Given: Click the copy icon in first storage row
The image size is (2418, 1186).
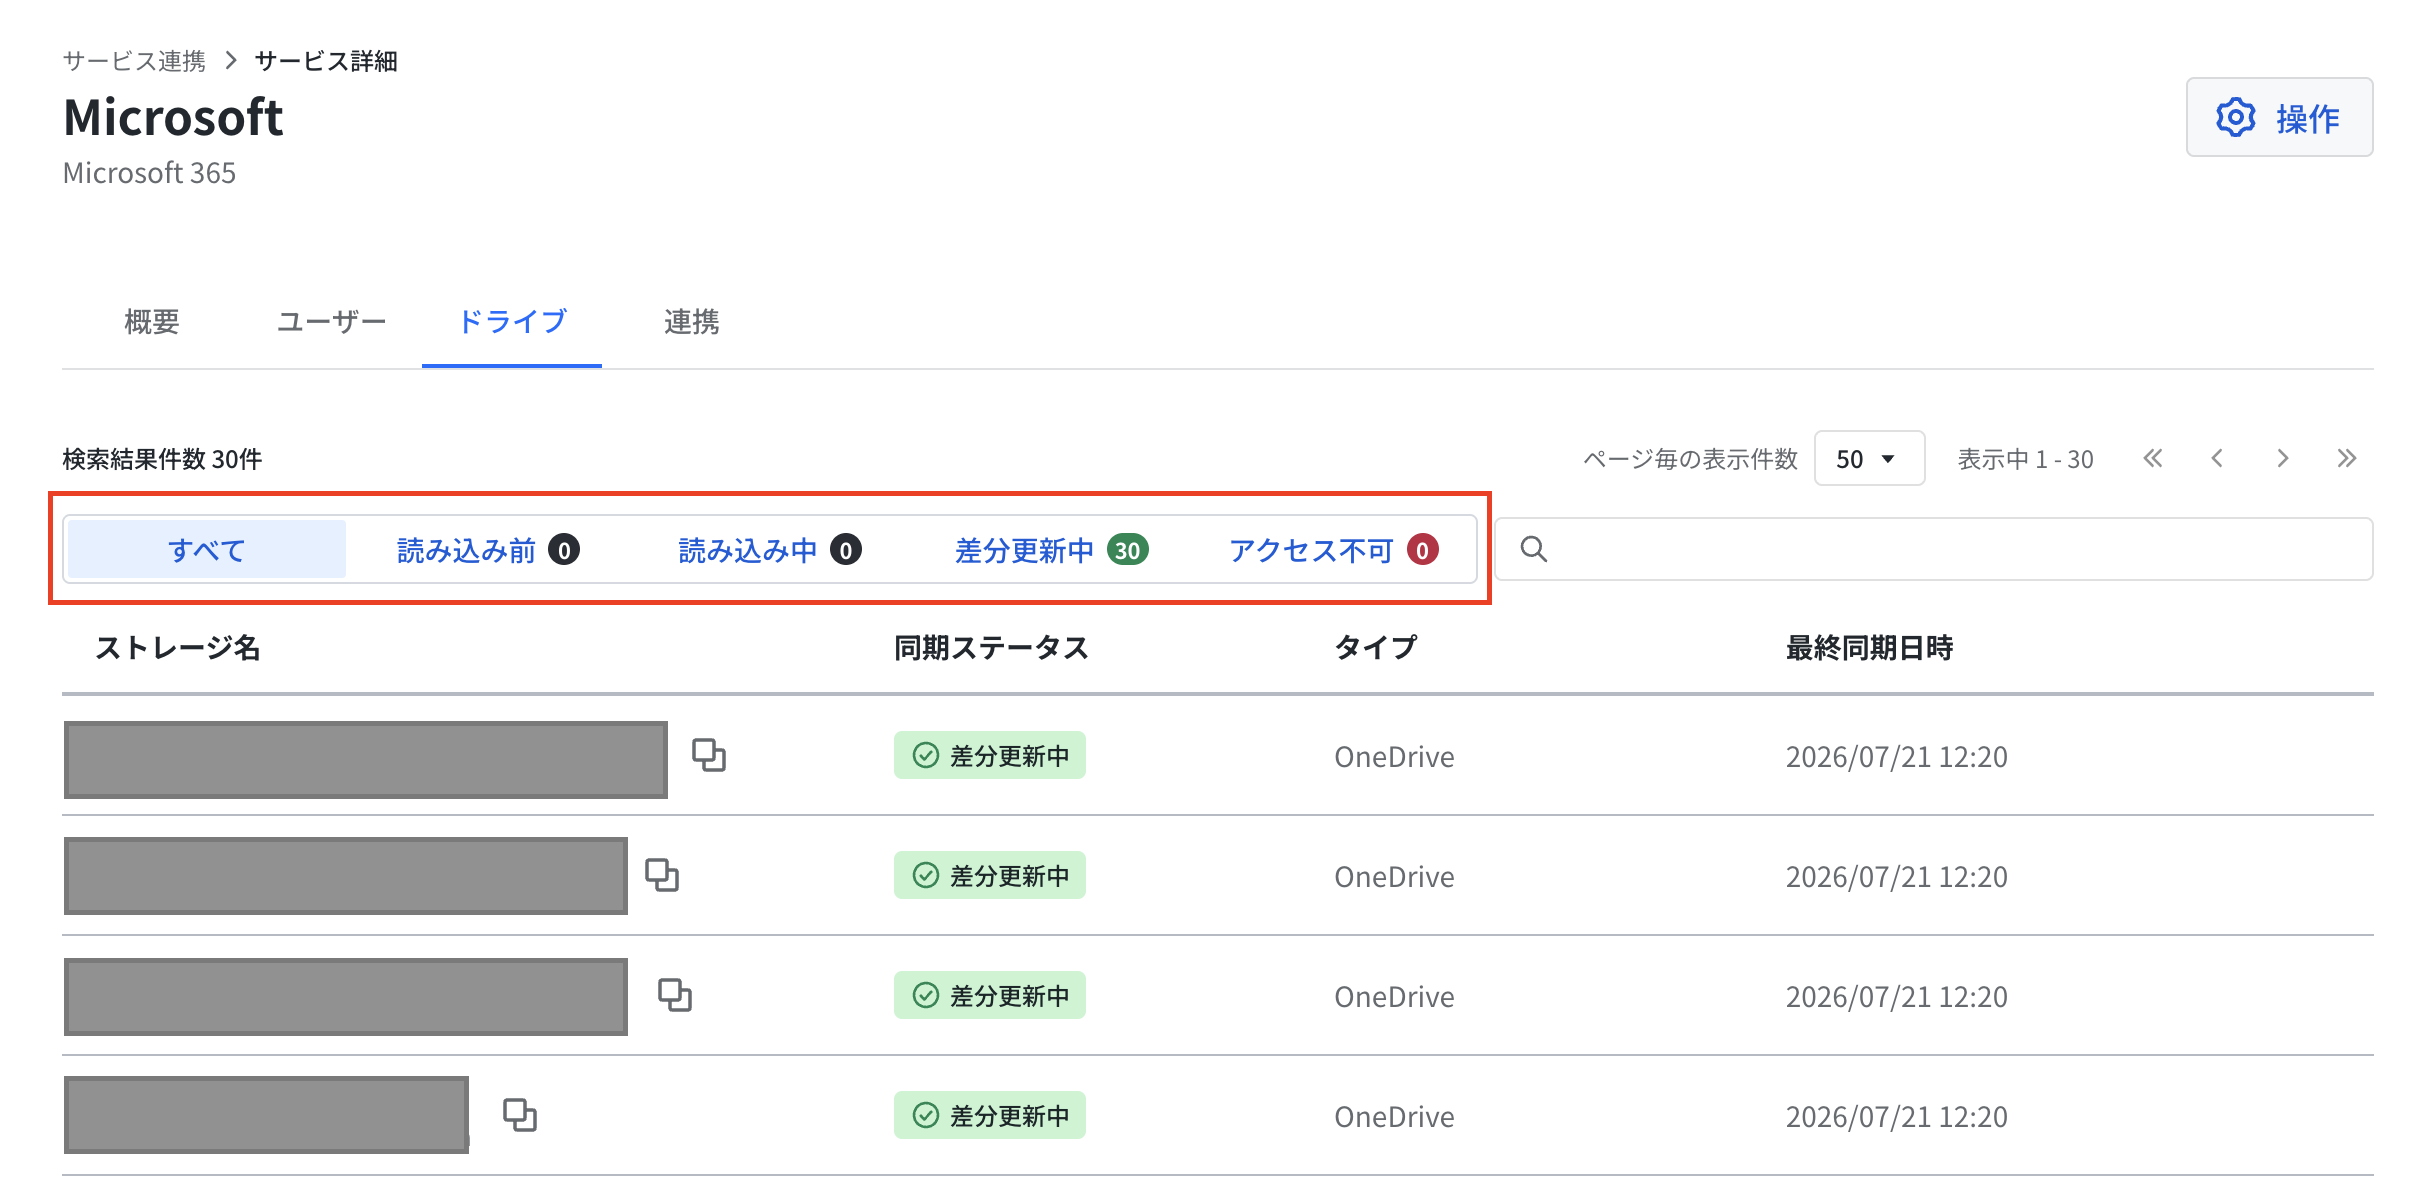Looking at the screenshot, I should click(709, 755).
